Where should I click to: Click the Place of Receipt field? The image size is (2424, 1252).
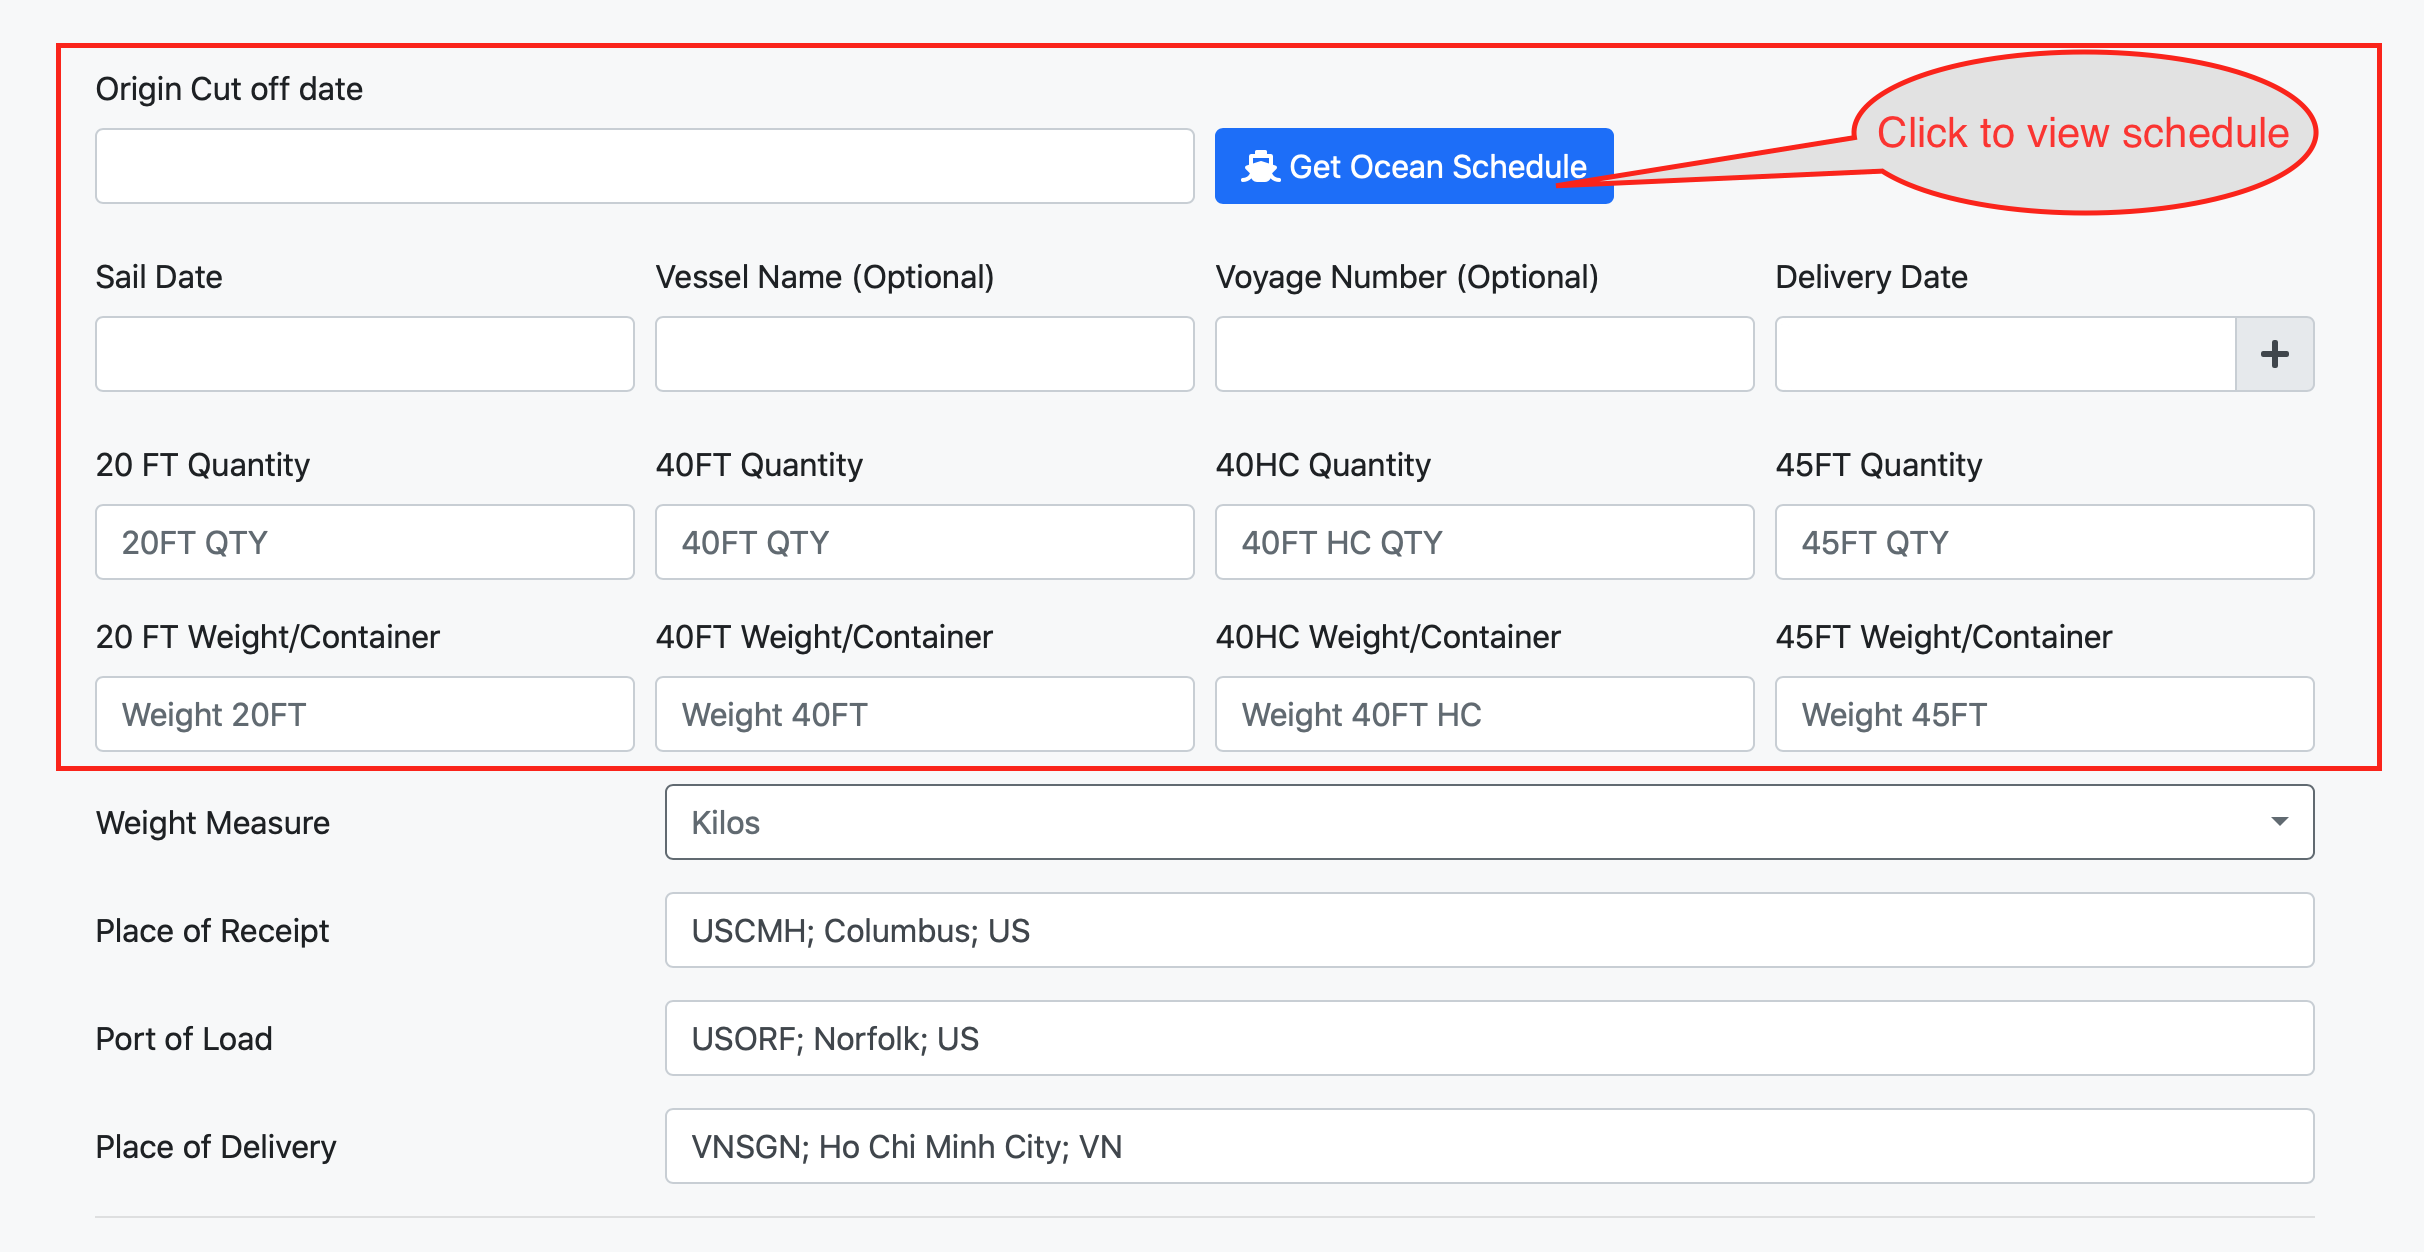1488,930
